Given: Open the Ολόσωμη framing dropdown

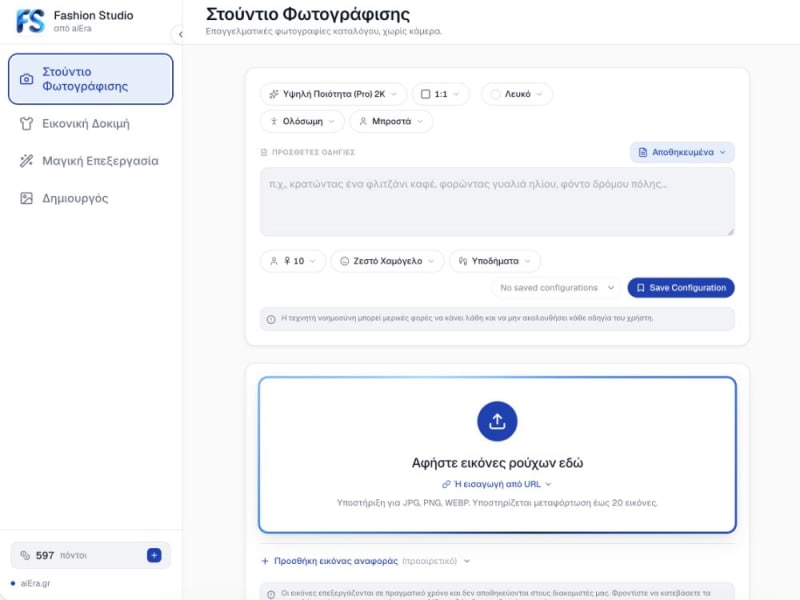Looking at the screenshot, I should coord(303,121).
